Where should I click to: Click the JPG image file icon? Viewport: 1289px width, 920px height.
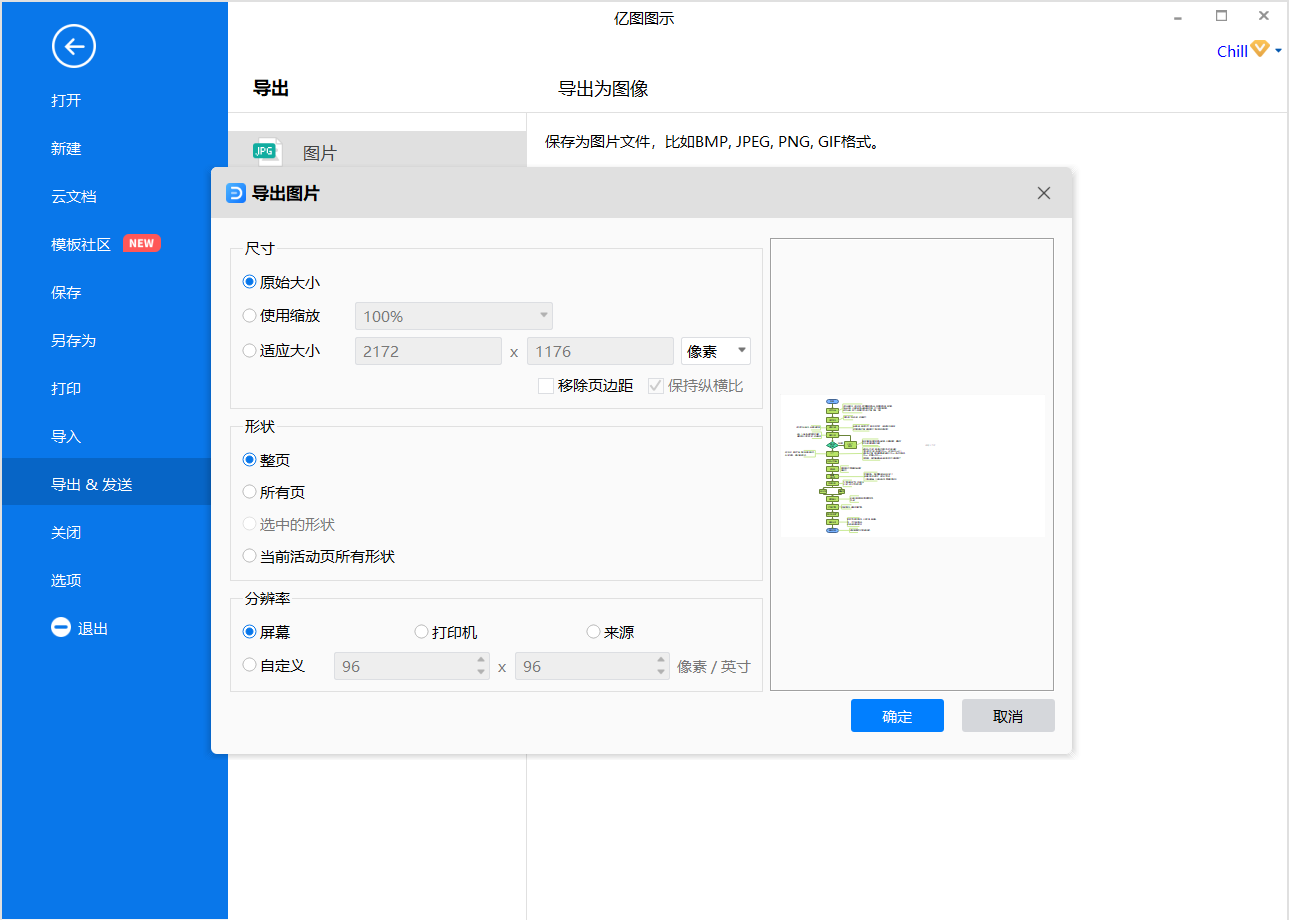(x=265, y=151)
